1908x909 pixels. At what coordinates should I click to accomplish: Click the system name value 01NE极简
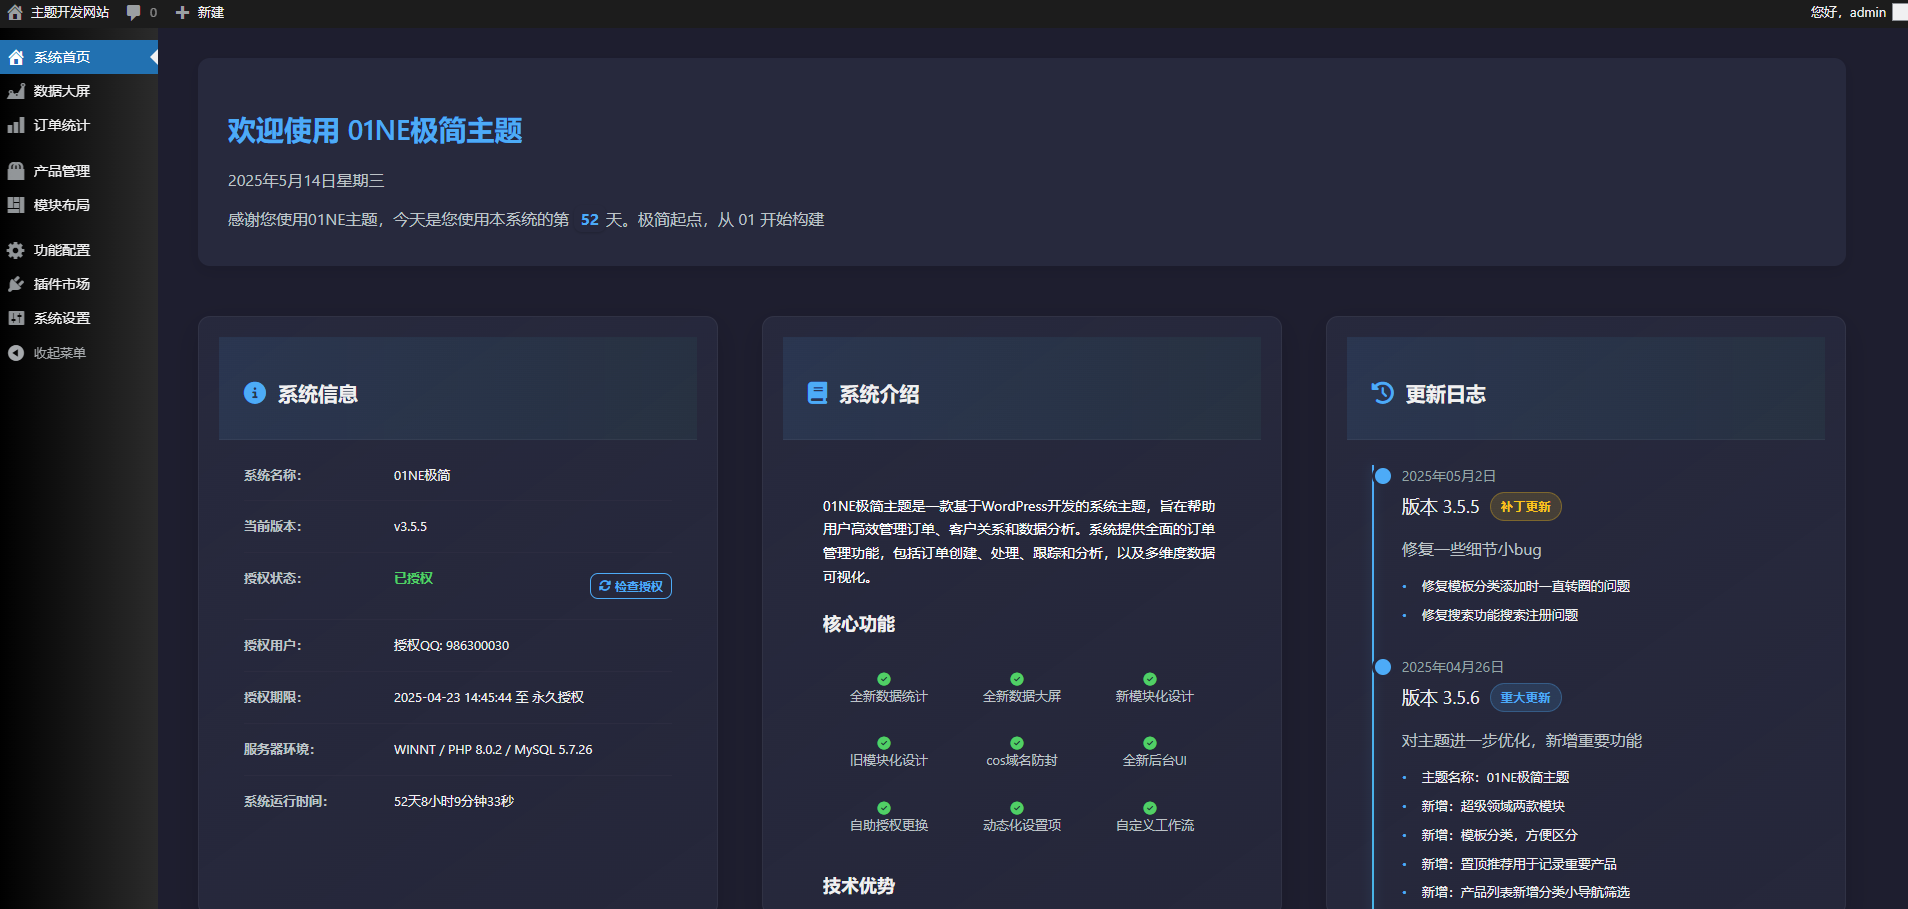[422, 475]
